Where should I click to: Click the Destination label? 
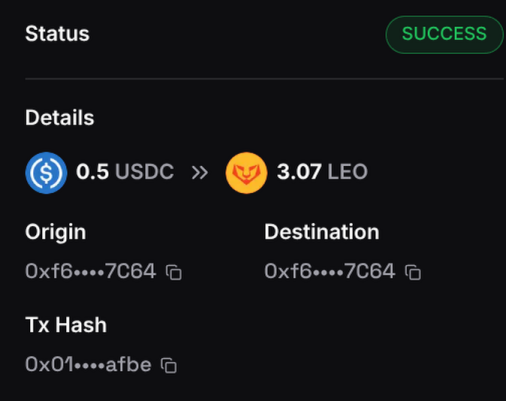[322, 232]
